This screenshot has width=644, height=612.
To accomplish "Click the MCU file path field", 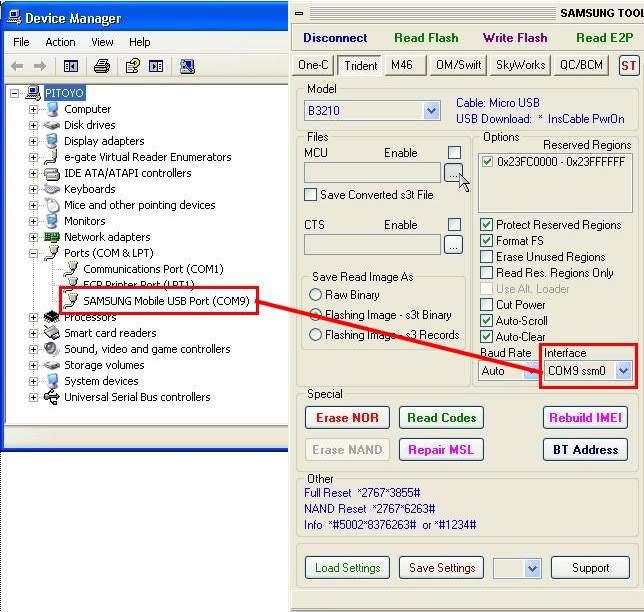I will 372,173.
